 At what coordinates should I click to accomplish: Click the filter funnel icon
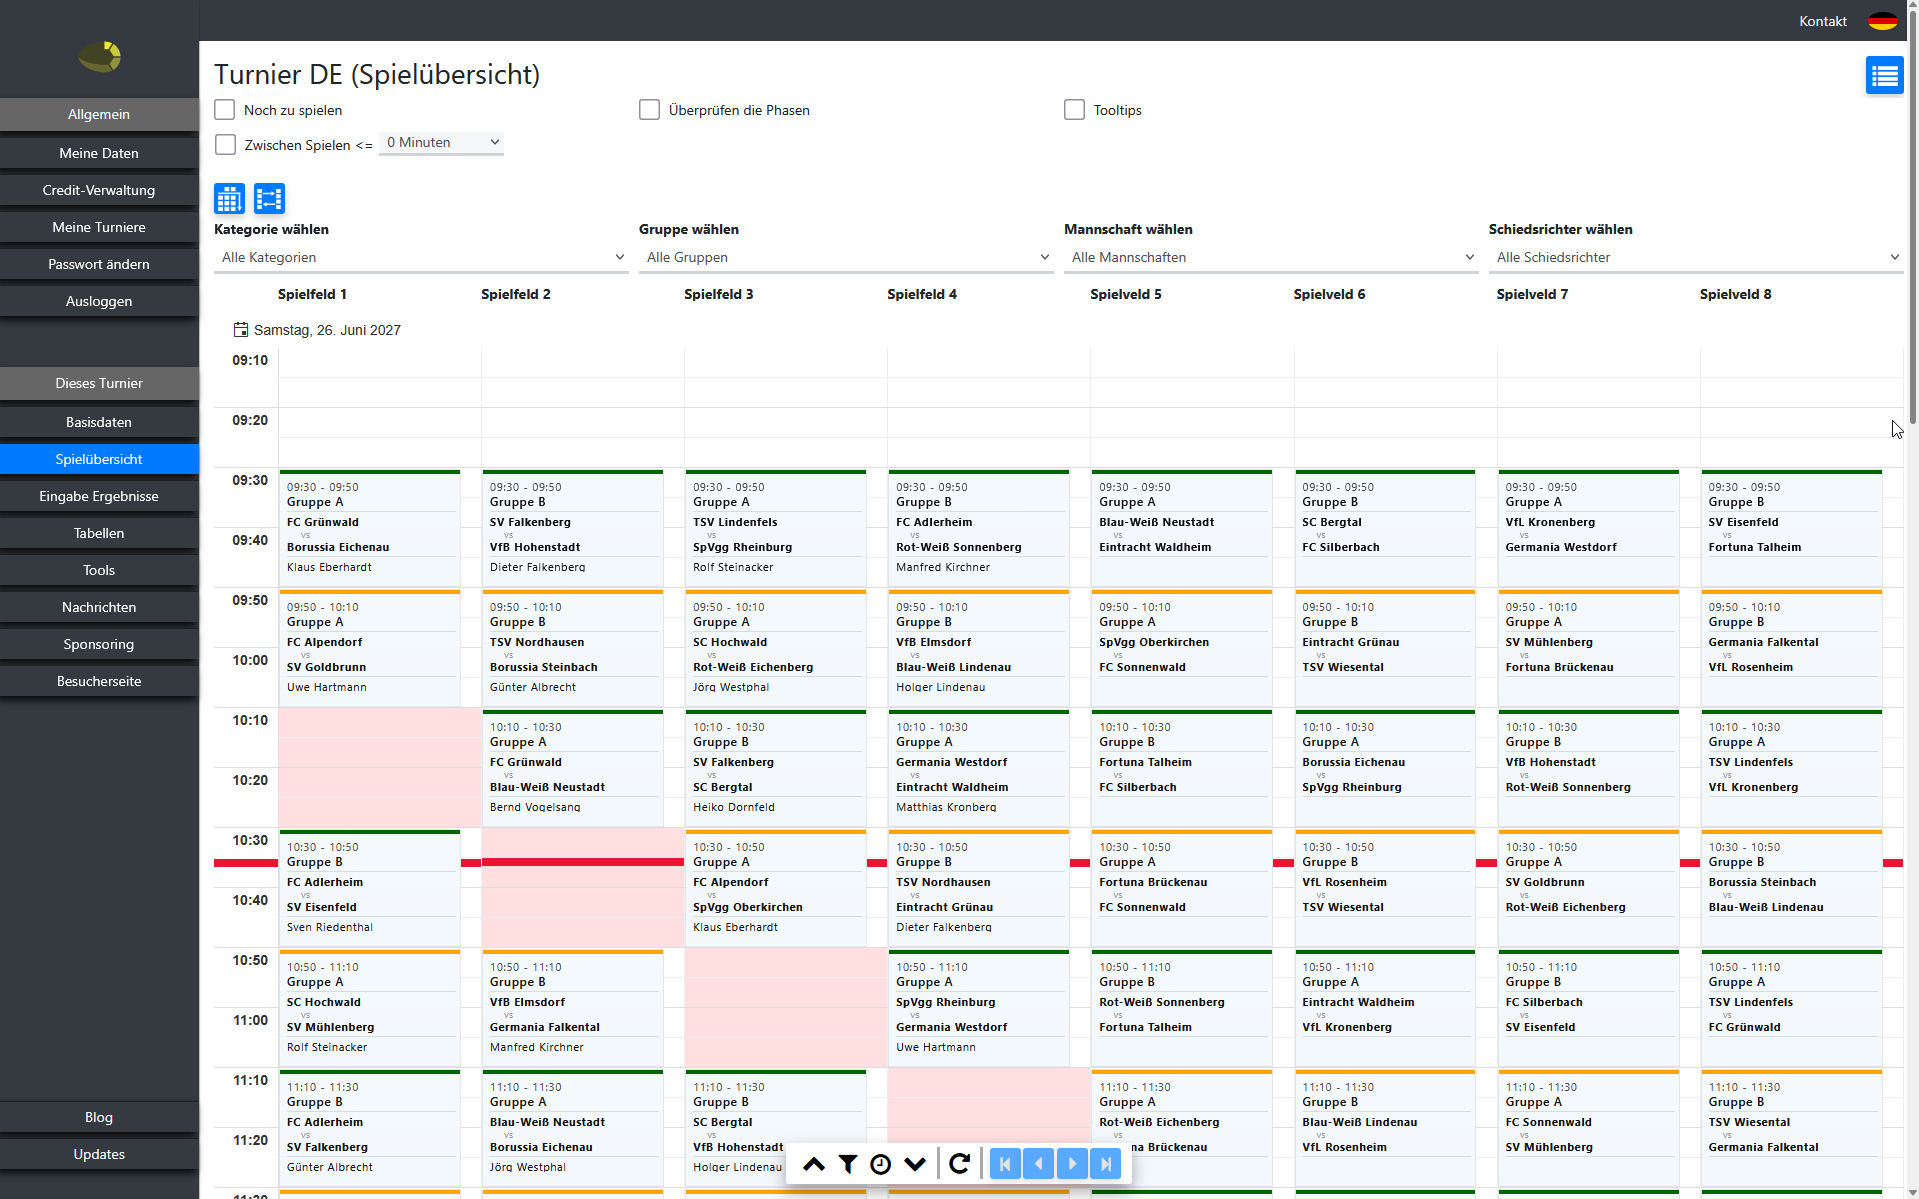coord(848,1164)
